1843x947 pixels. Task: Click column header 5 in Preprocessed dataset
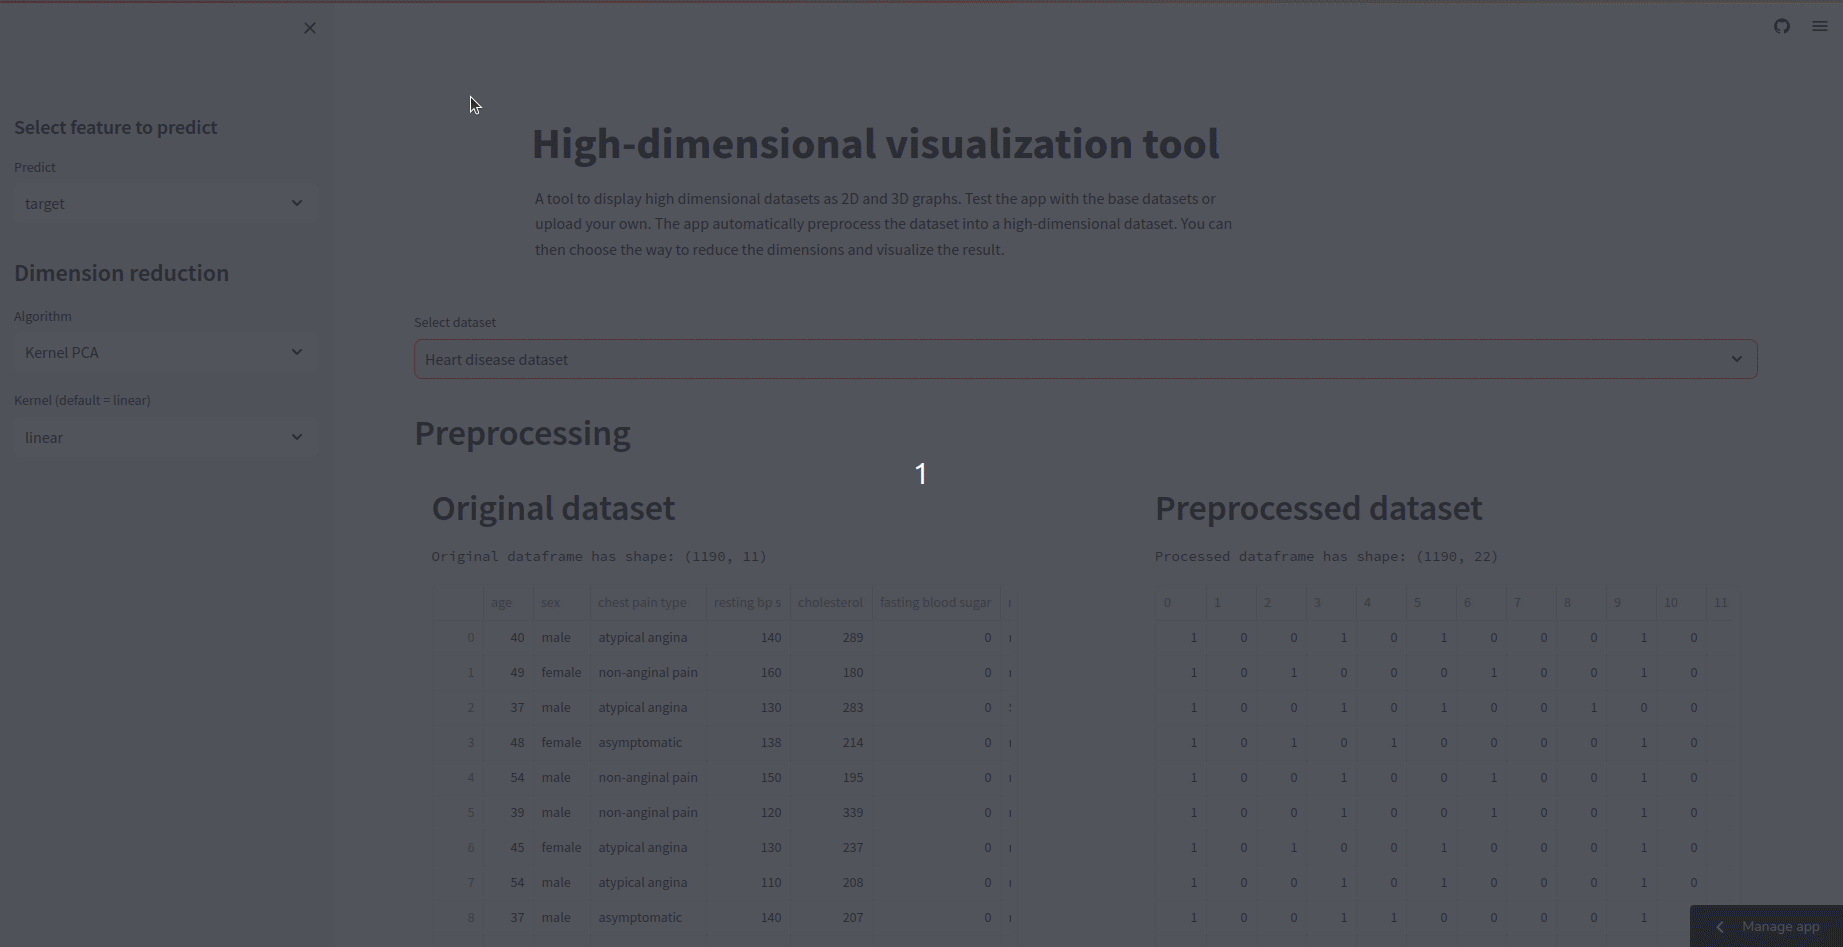(1431, 602)
